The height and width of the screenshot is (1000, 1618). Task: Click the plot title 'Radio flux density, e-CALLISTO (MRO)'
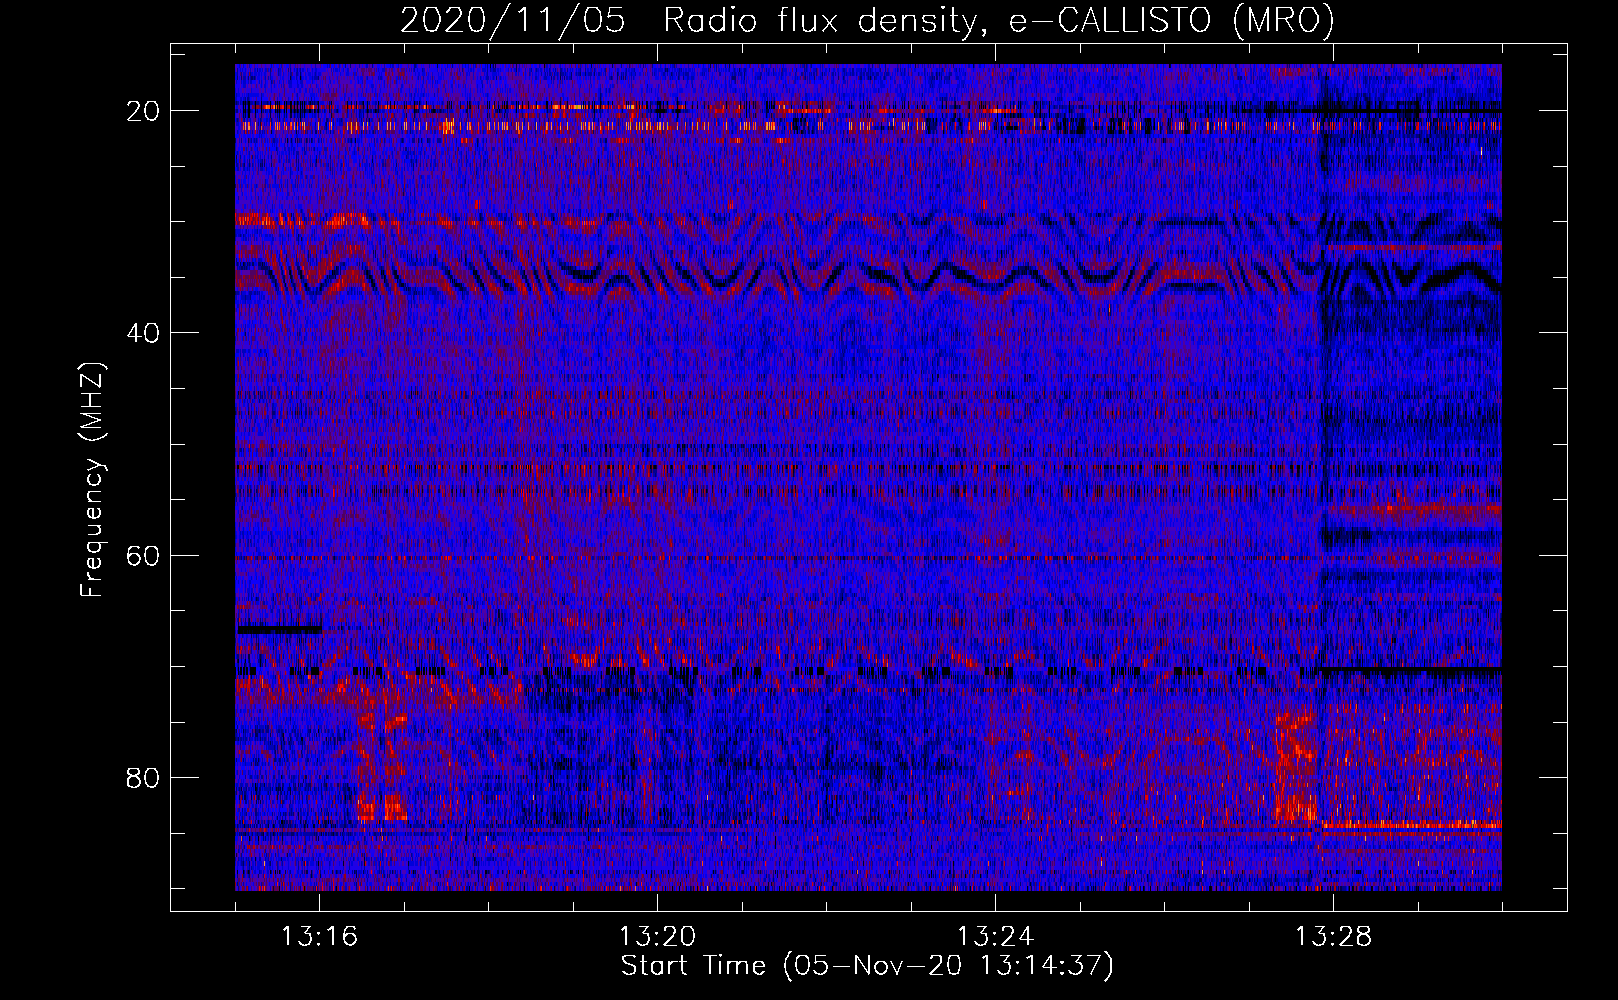click(x=999, y=21)
